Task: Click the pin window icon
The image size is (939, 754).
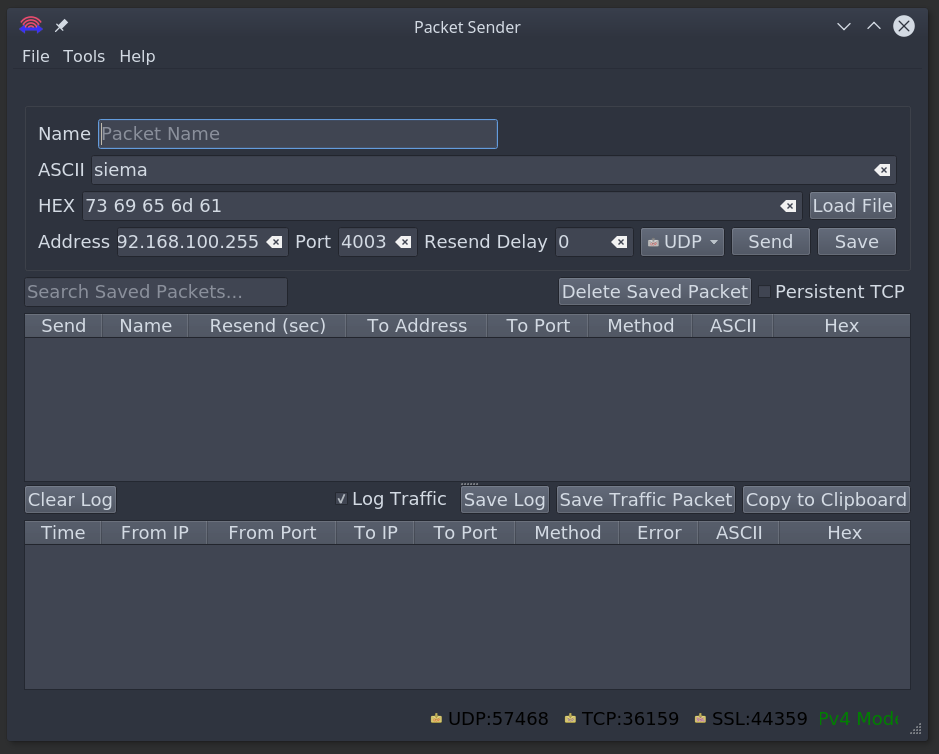Action: (x=61, y=26)
